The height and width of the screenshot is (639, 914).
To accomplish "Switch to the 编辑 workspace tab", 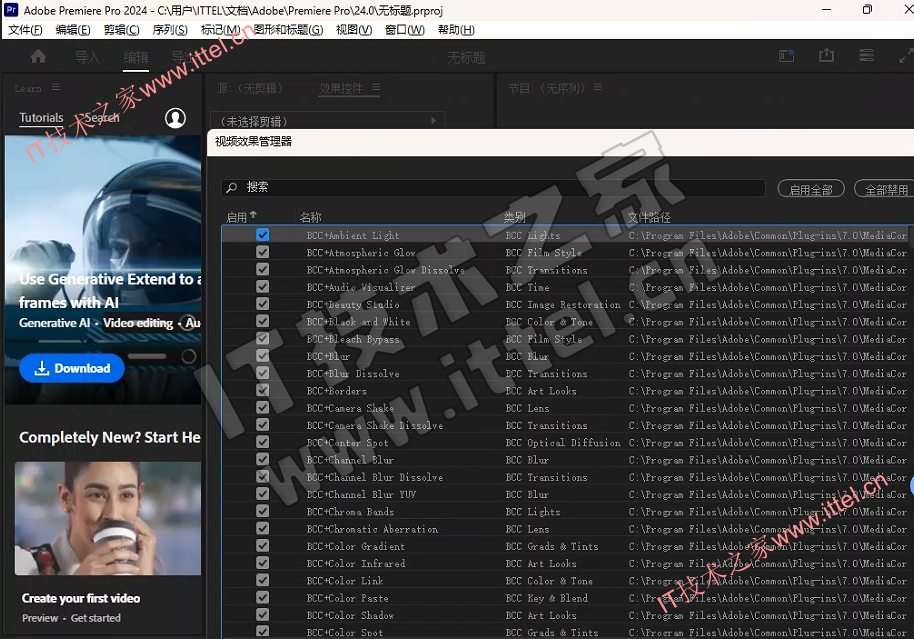I will point(135,57).
